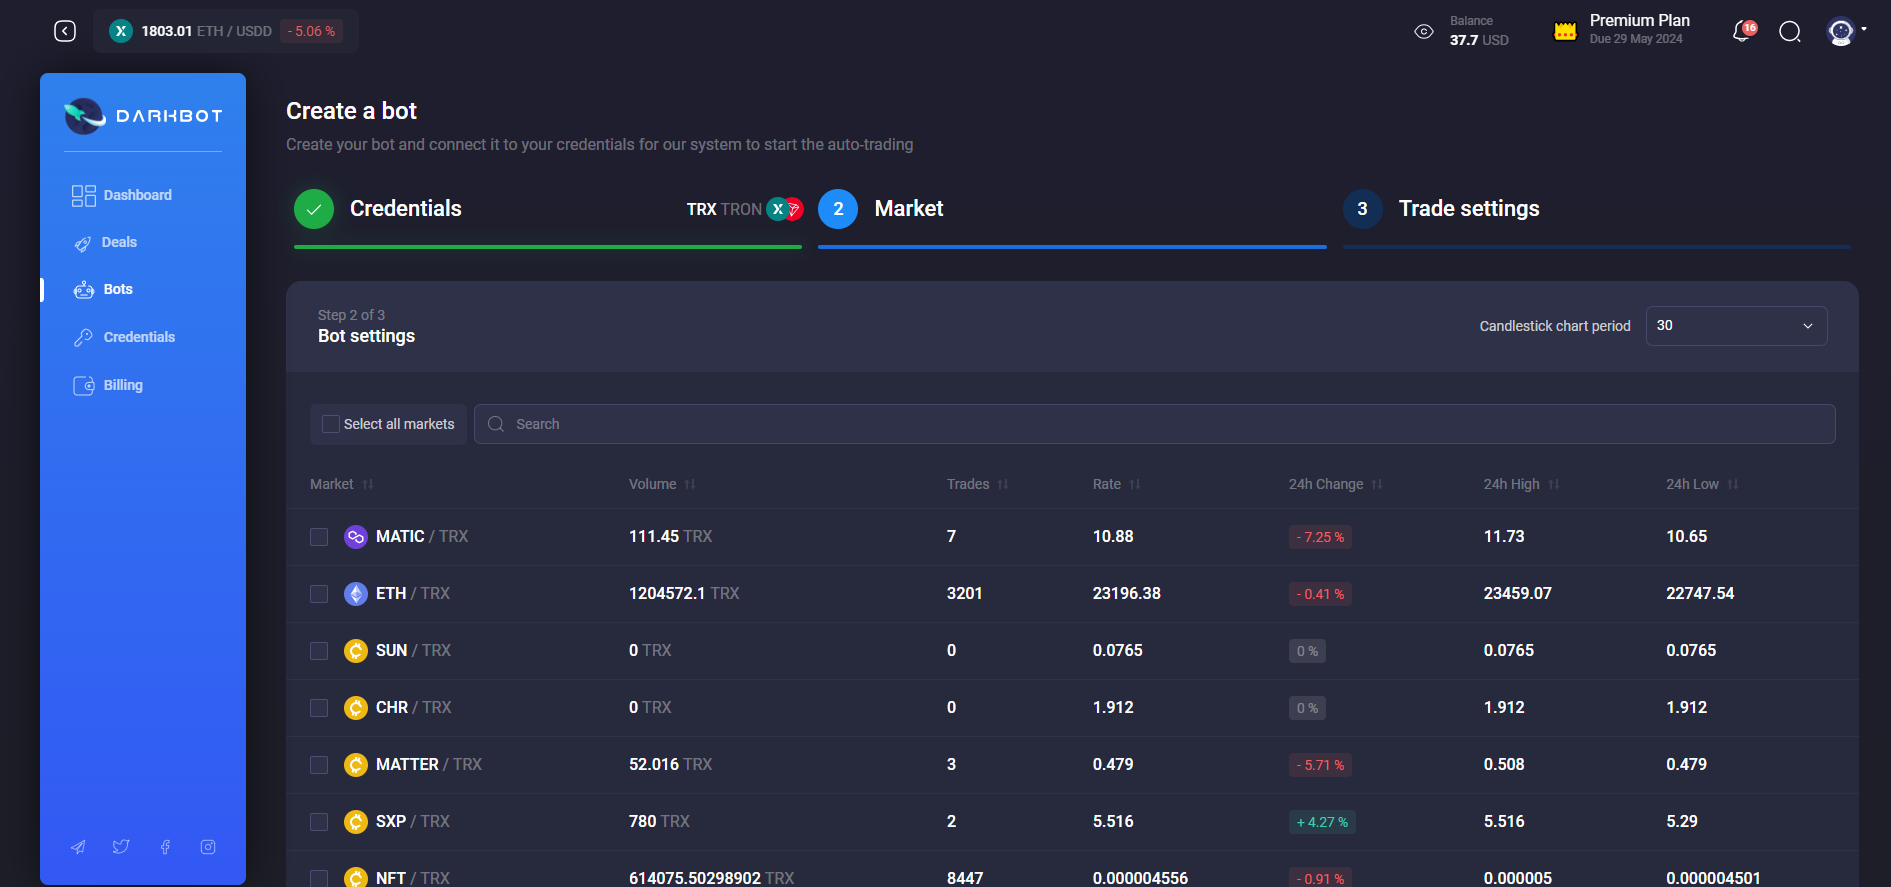
Task: Click the Premium Plan crown icon
Action: (x=1565, y=32)
